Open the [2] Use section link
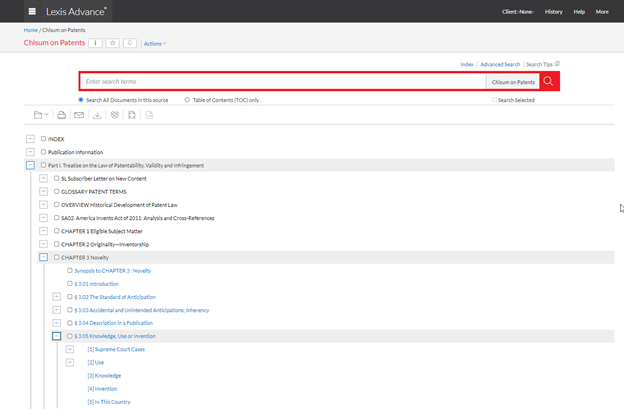This screenshot has height=409, width=624. pos(96,362)
